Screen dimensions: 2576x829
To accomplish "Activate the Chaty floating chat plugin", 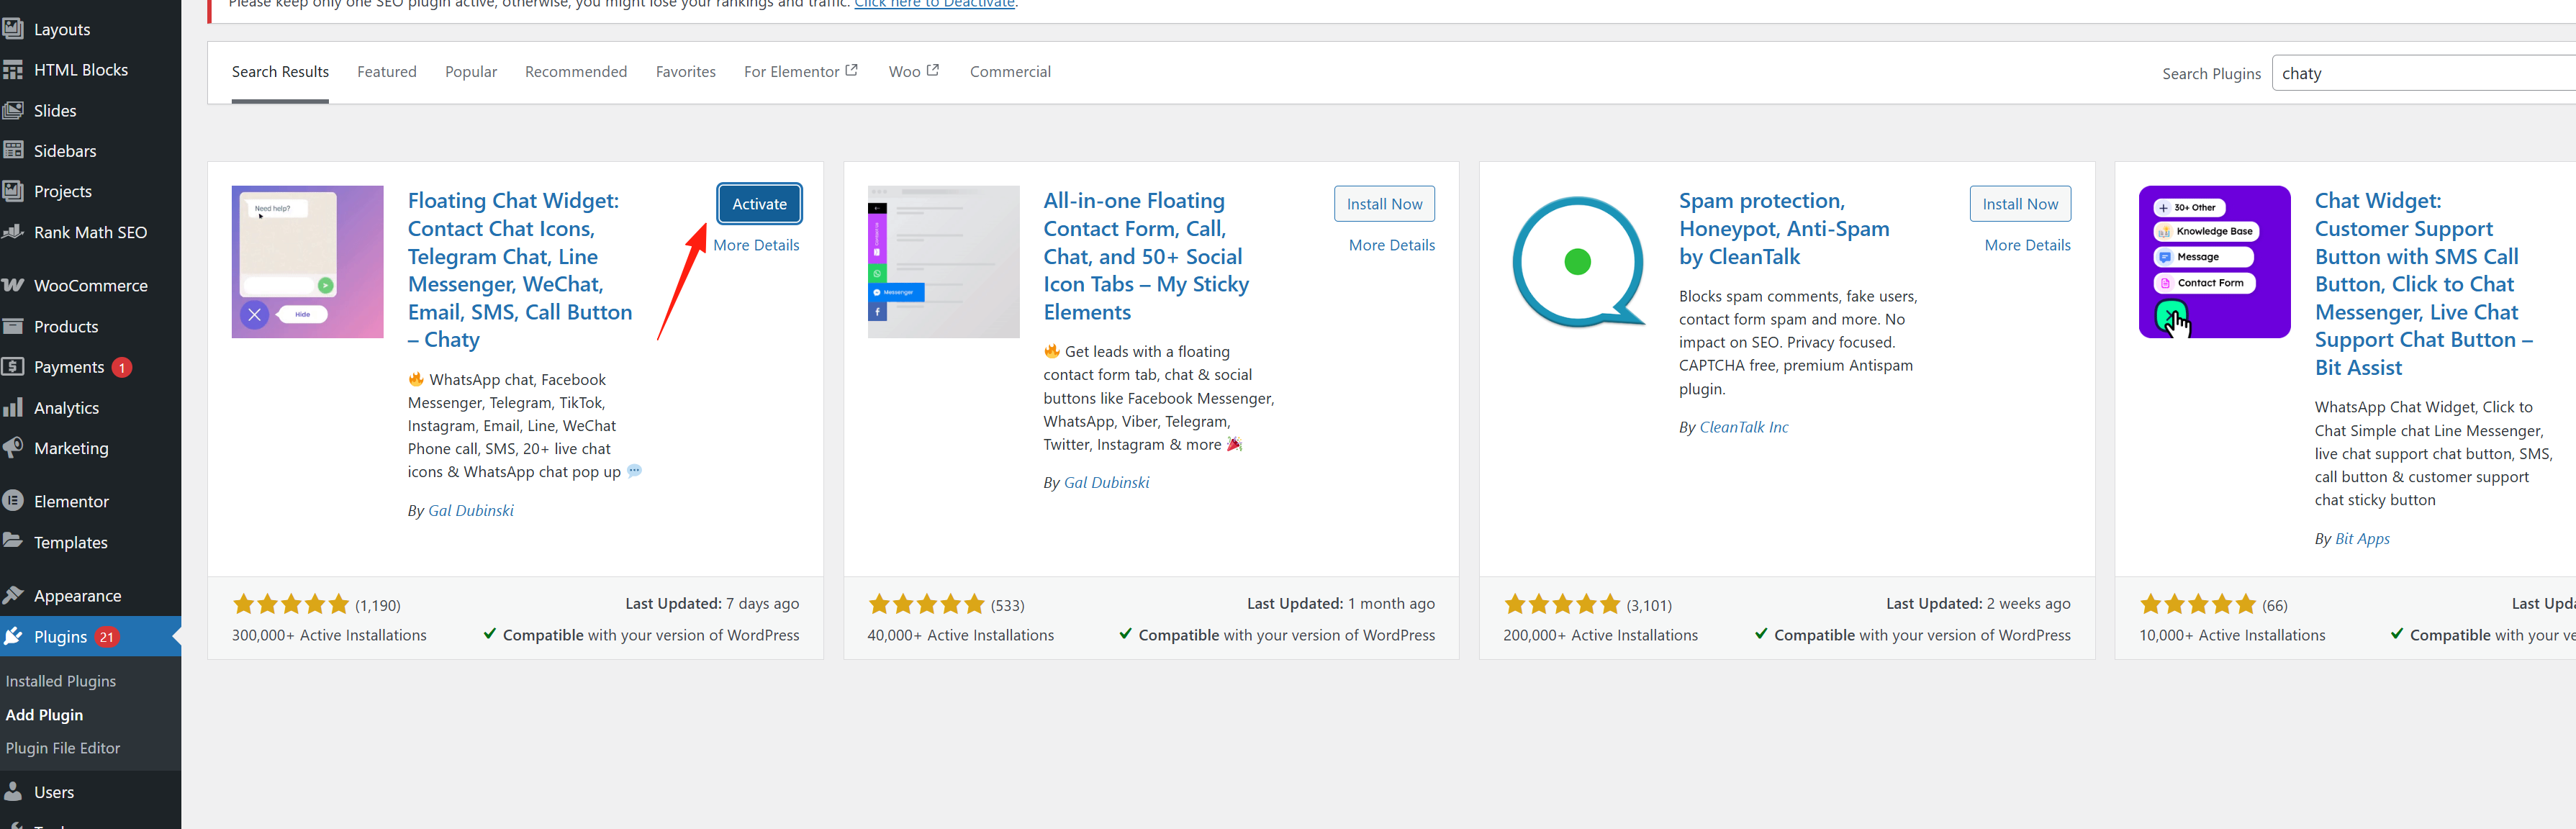I will [759, 204].
